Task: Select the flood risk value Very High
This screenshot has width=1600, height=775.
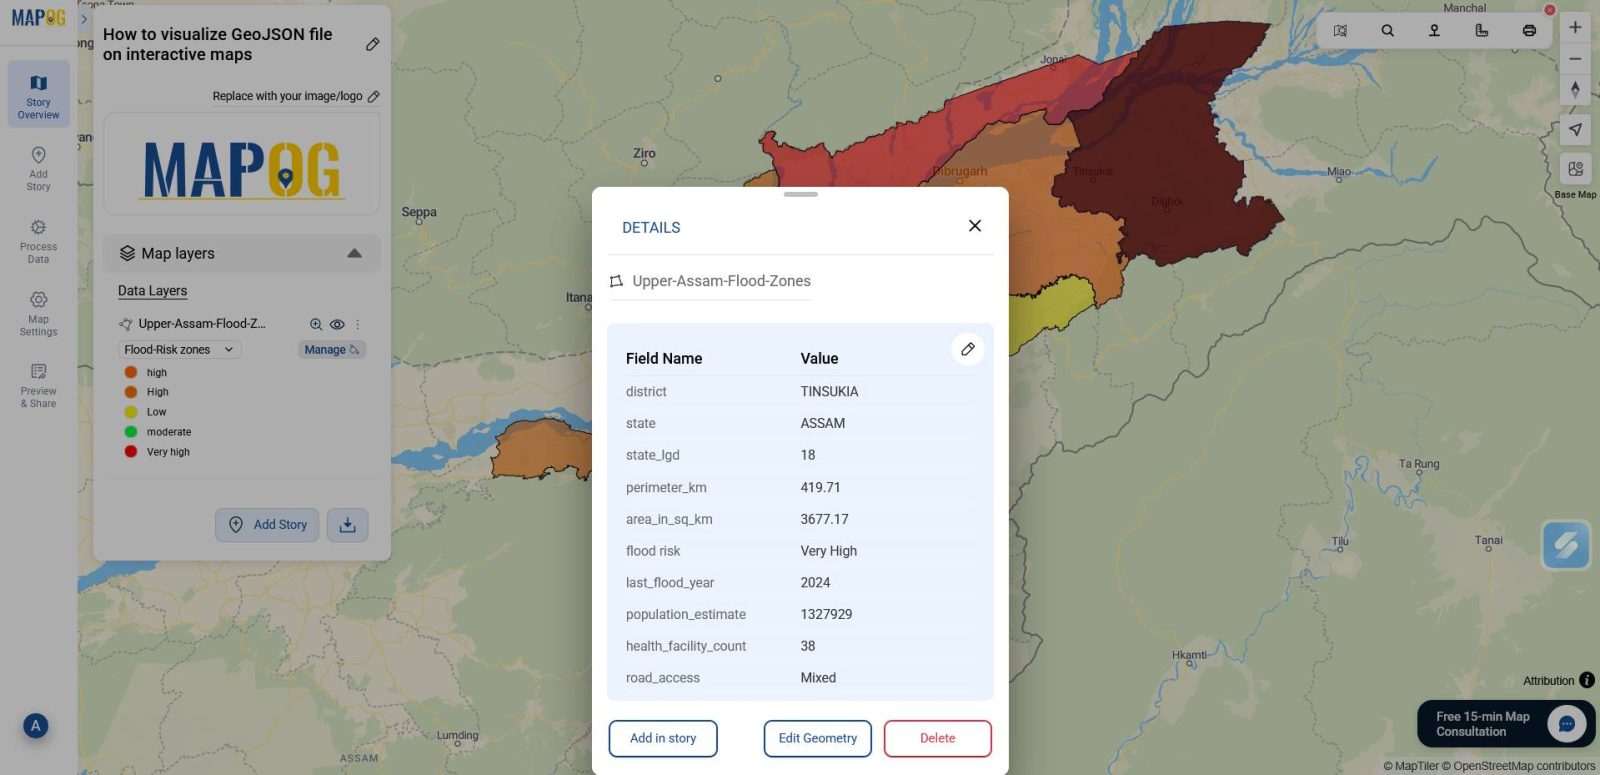Action: [828, 551]
